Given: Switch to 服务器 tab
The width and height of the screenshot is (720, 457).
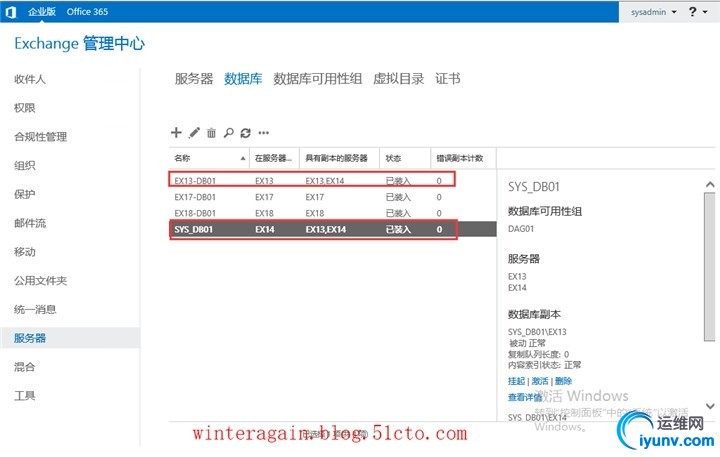Looking at the screenshot, I should point(194,79).
